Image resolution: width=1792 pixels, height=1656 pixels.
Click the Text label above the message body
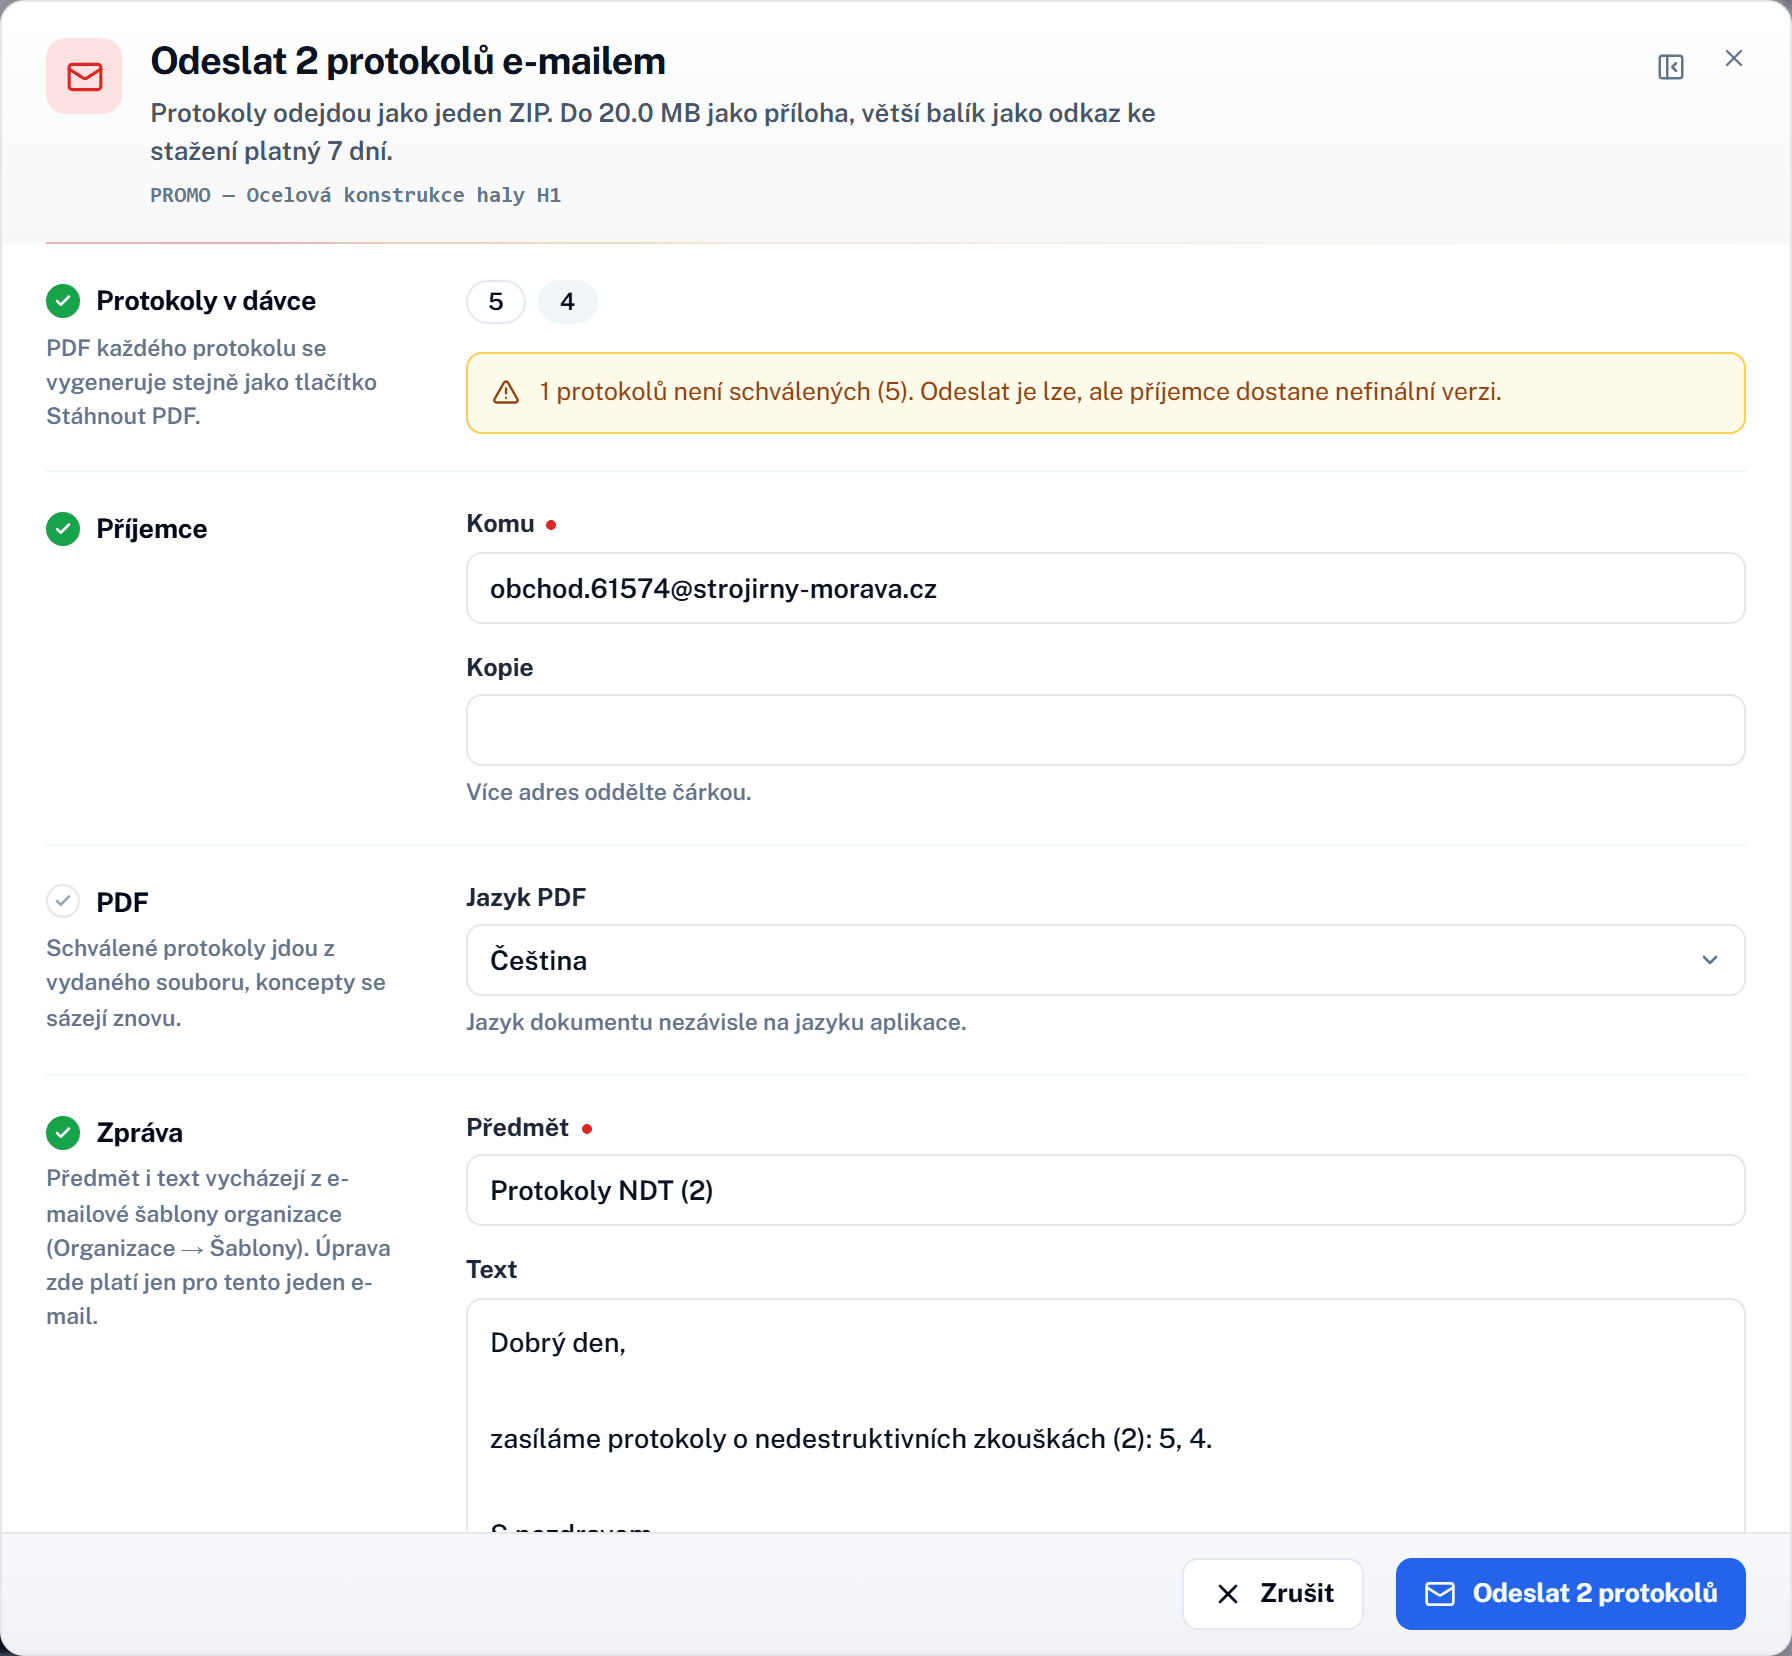(492, 1270)
